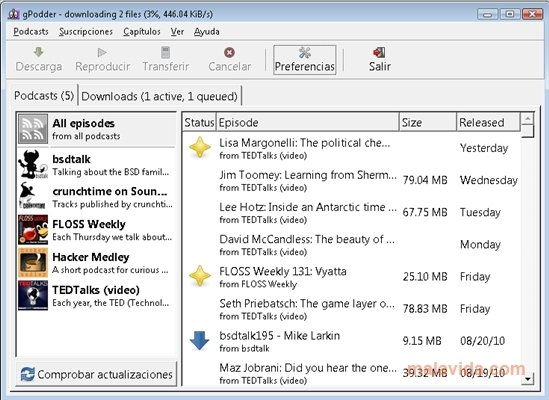Sort episodes by the Size column header
The image size is (549, 400).
pyautogui.click(x=428, y=122)
